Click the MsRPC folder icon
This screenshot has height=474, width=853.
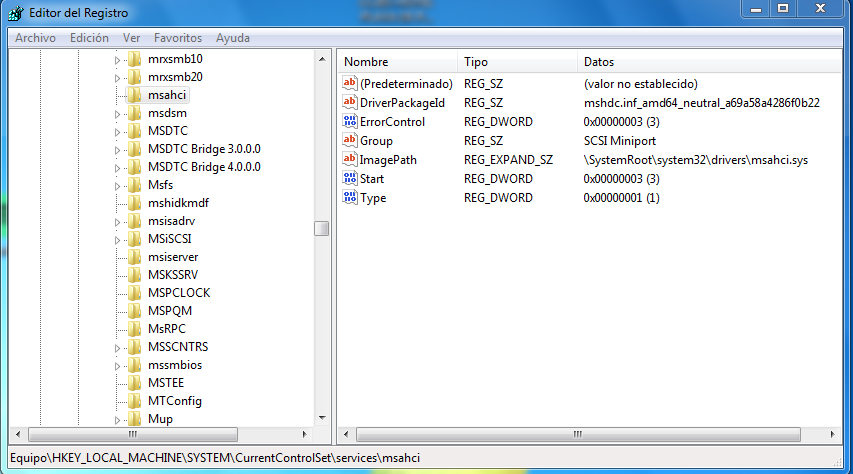tap(135, 328)
